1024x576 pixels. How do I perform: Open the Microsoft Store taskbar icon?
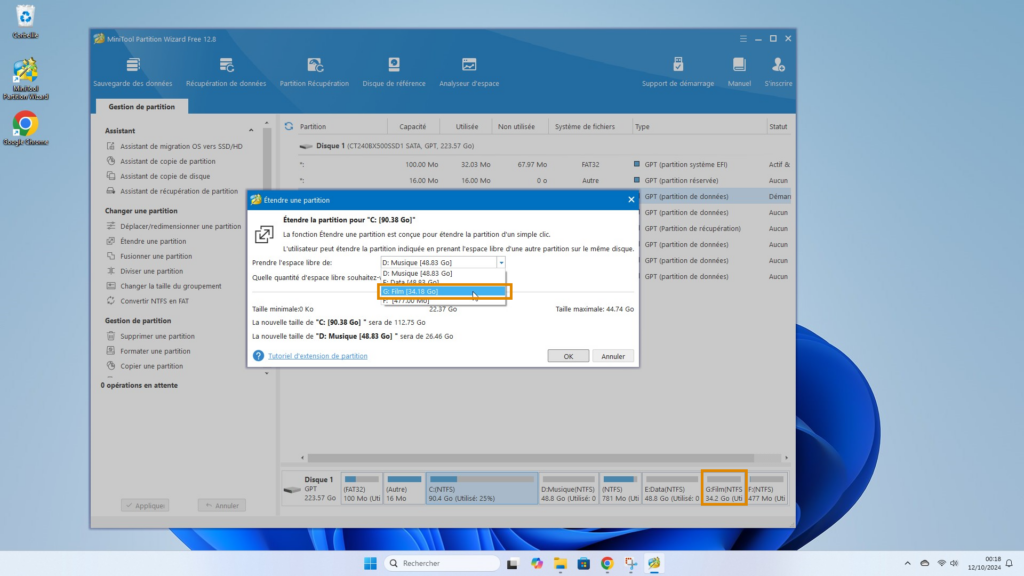coord(584,563)
